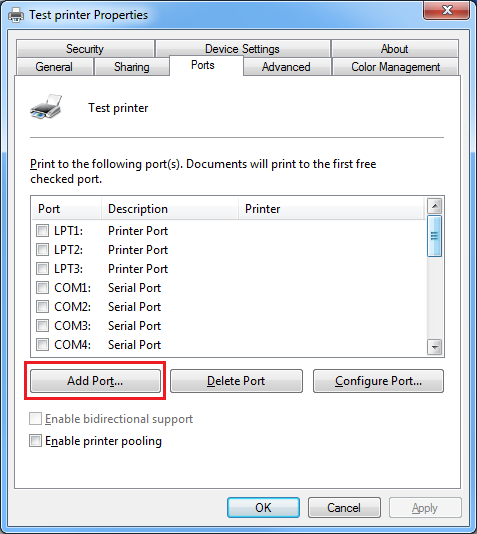Click the Add Port button
The height and width of the screenshot is (534, 477).
pyautogui.click(x=95, y=381)
